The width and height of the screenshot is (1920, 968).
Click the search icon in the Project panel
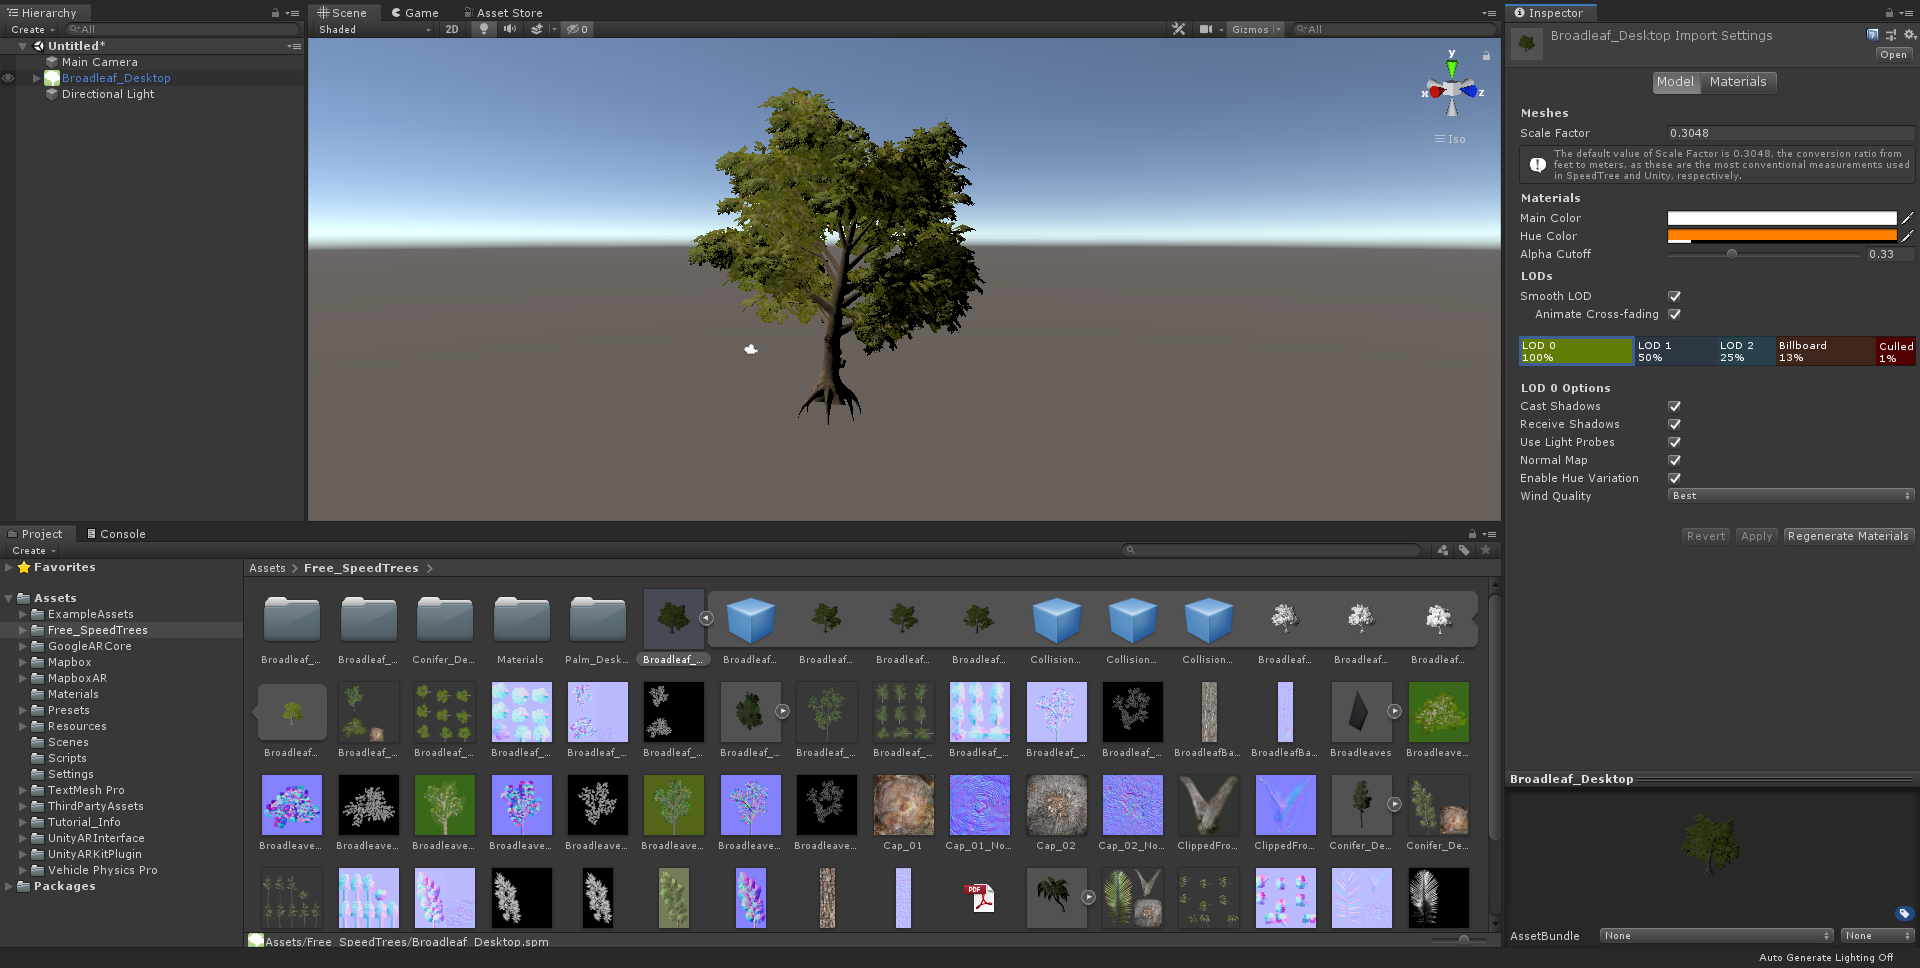coord(1130,549)
